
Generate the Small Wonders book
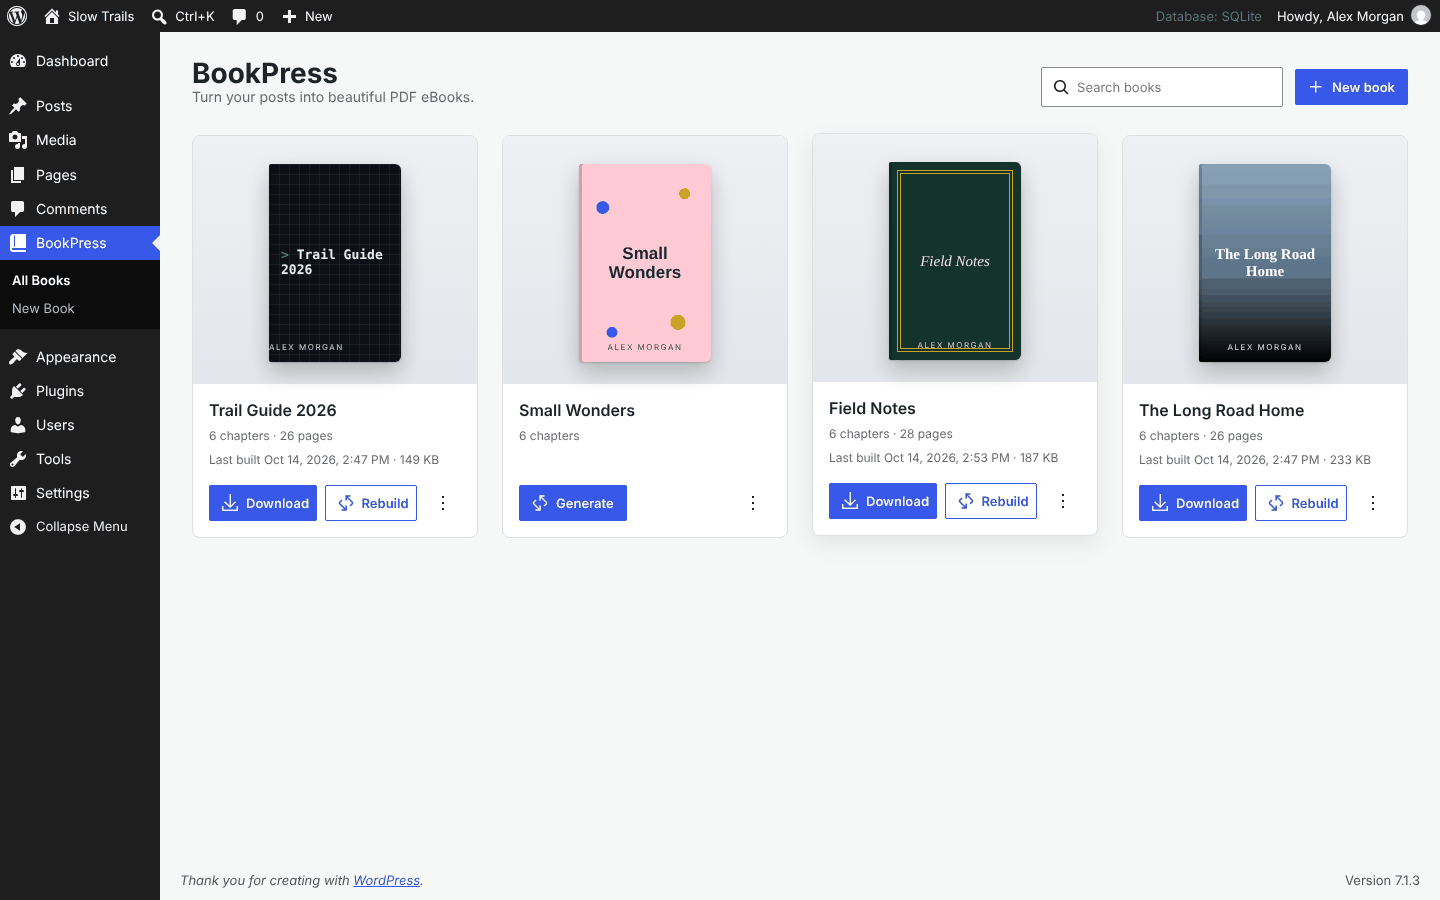[573, 503]
